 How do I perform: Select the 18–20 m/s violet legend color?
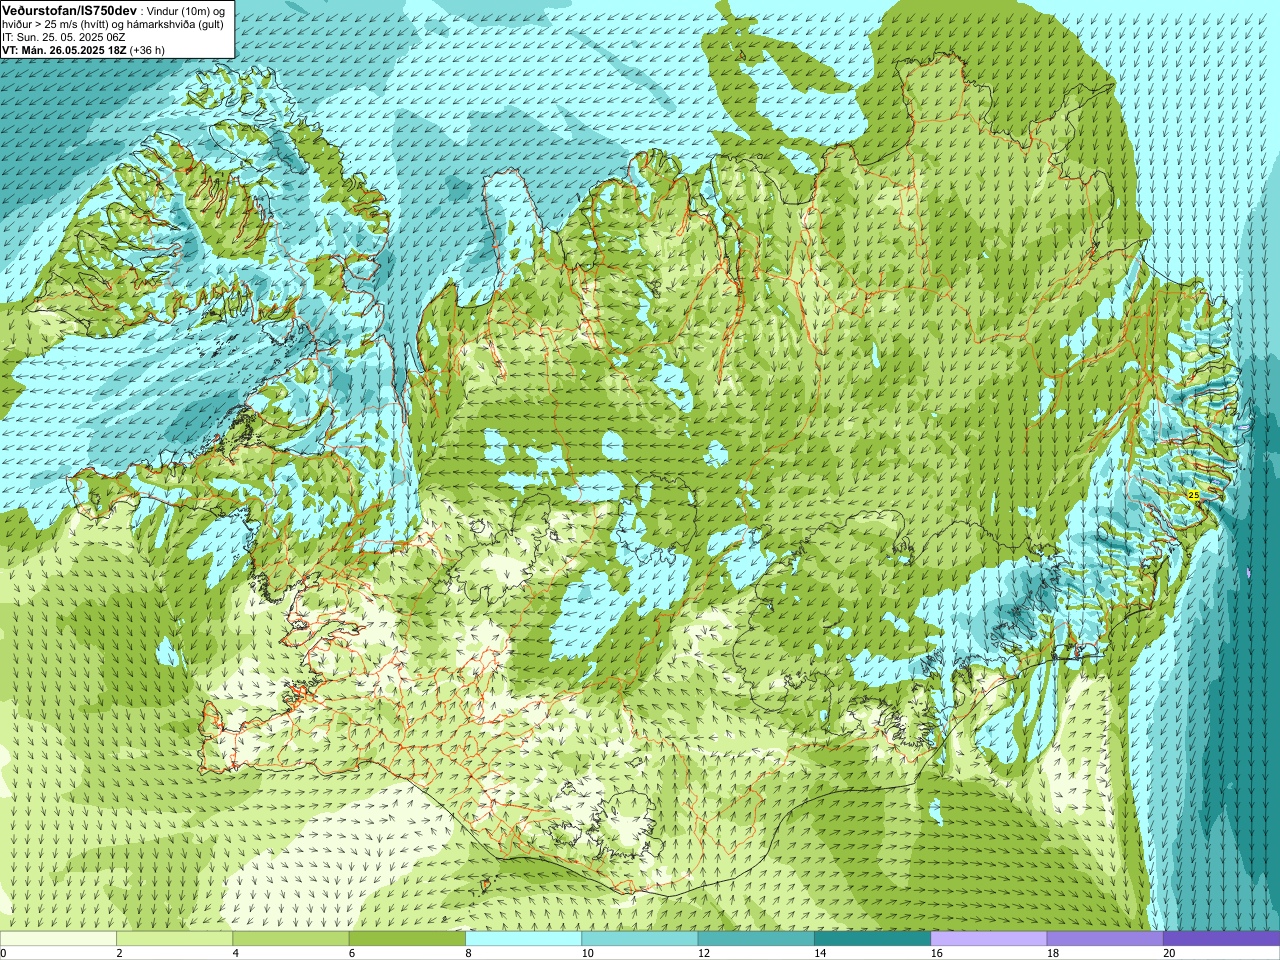[1105, 939]
